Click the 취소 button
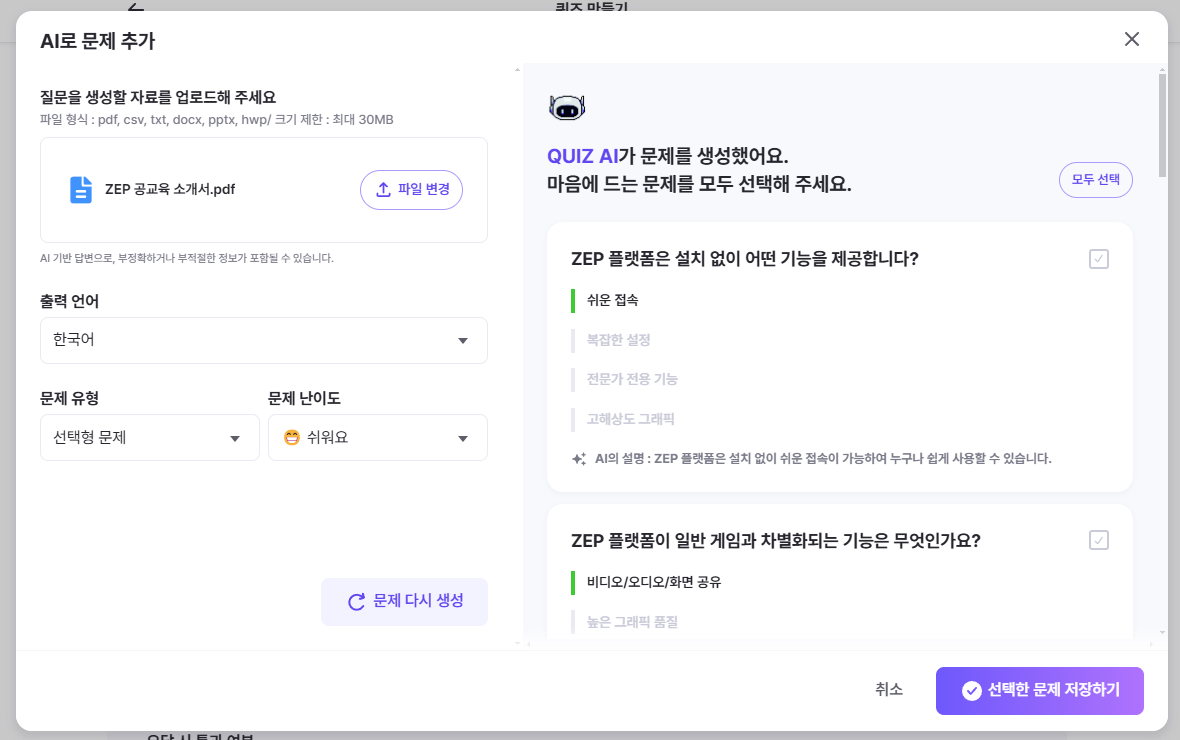Viewport: 1180px width, 740px height. coord(889,690)
